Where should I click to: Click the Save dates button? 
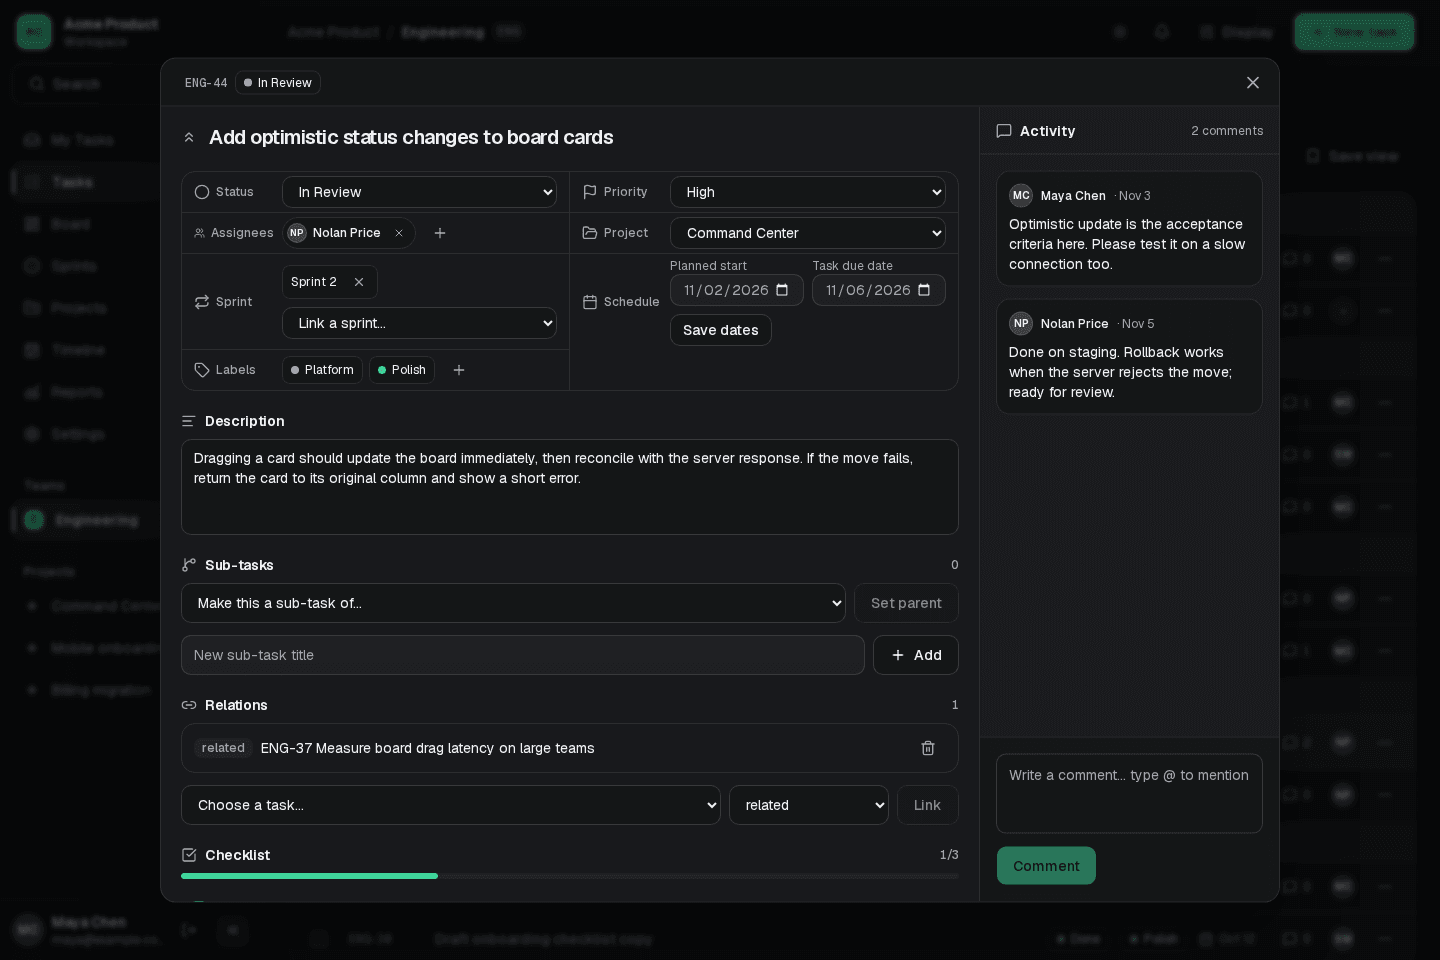[x=721, y=330]
